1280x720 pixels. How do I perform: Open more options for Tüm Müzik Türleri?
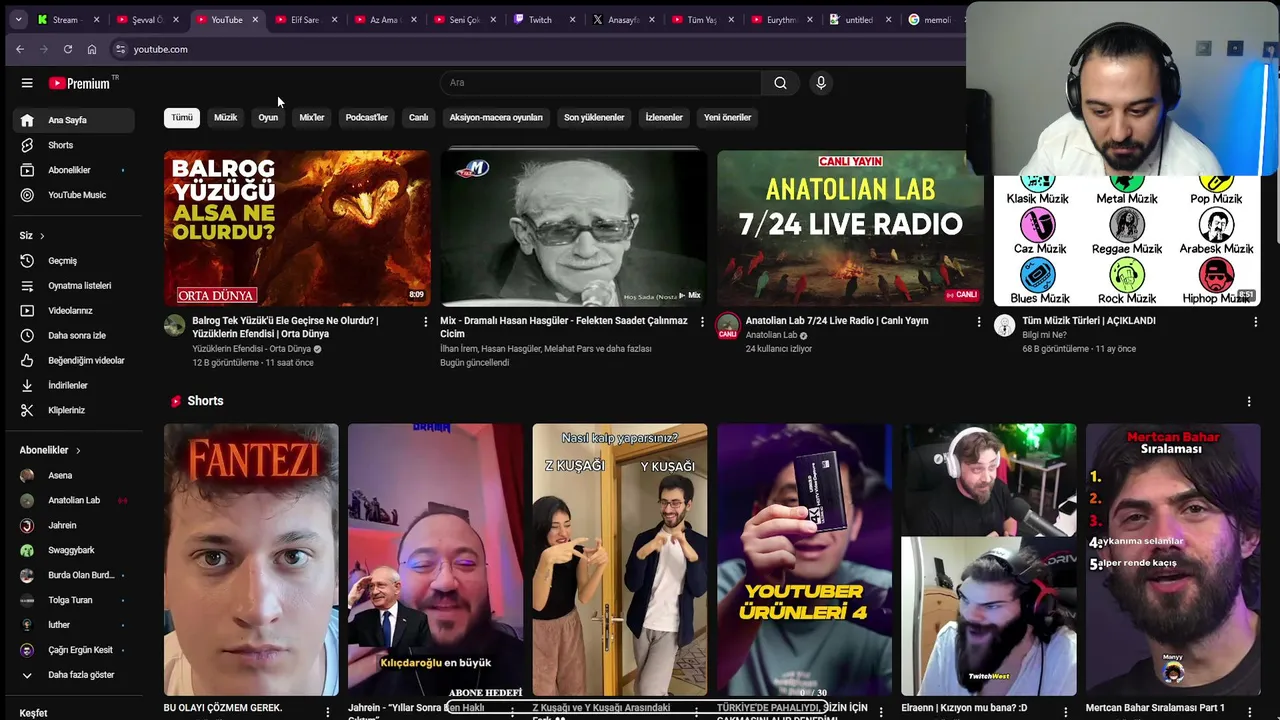(1256, 322)
